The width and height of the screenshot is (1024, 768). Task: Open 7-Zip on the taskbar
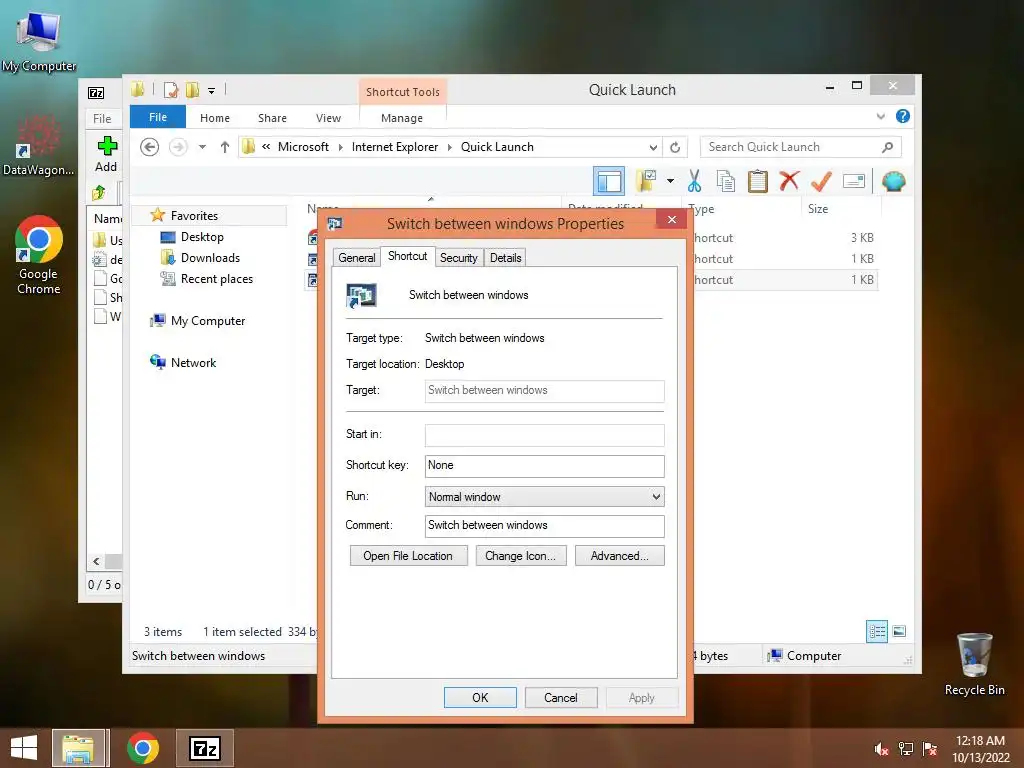[x=204, y=748]
